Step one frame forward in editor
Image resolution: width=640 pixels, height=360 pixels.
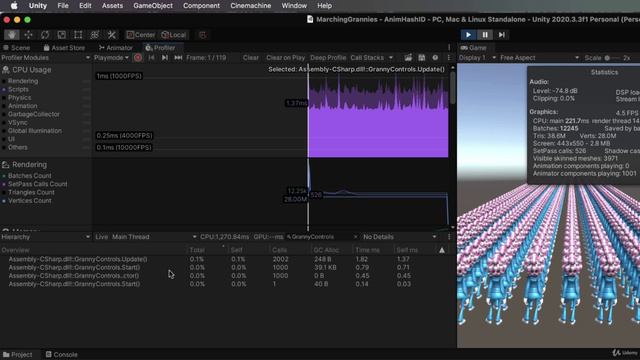click(x=502, y=35)
